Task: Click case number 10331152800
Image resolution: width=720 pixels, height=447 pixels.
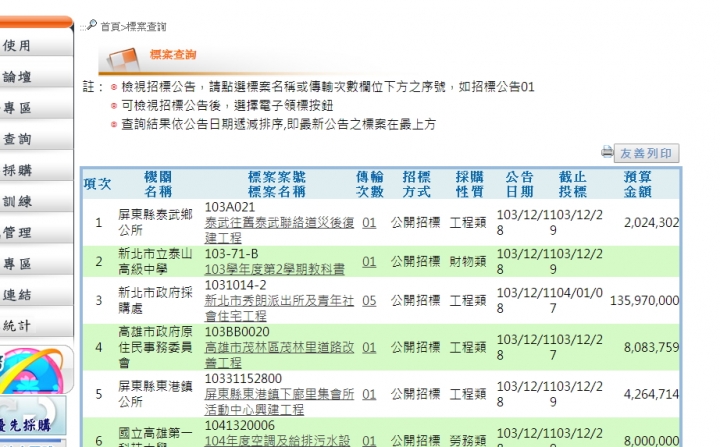Action: 243,379
